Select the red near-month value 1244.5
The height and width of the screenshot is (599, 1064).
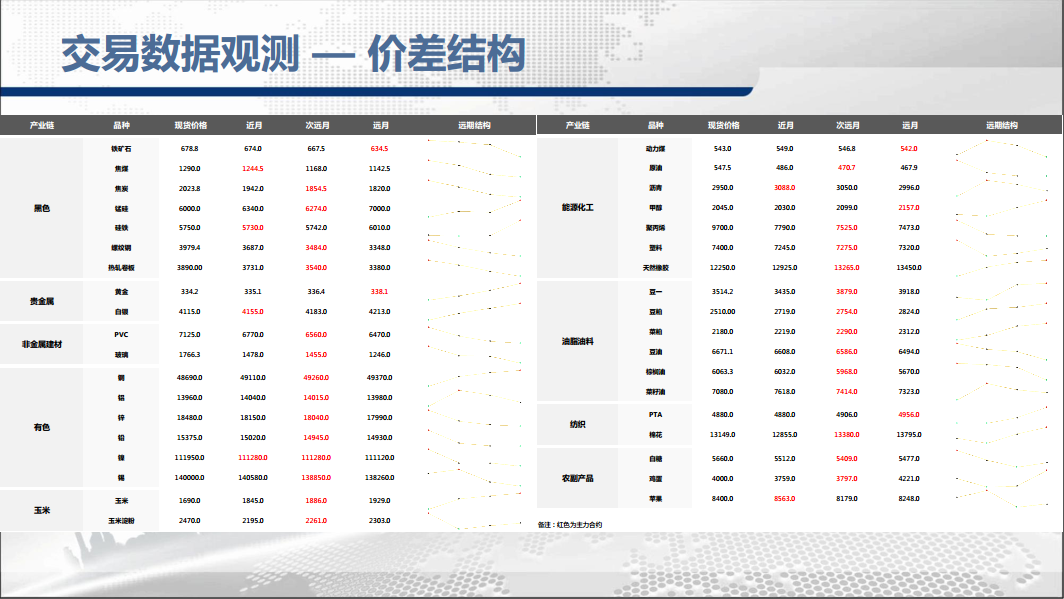253,168
